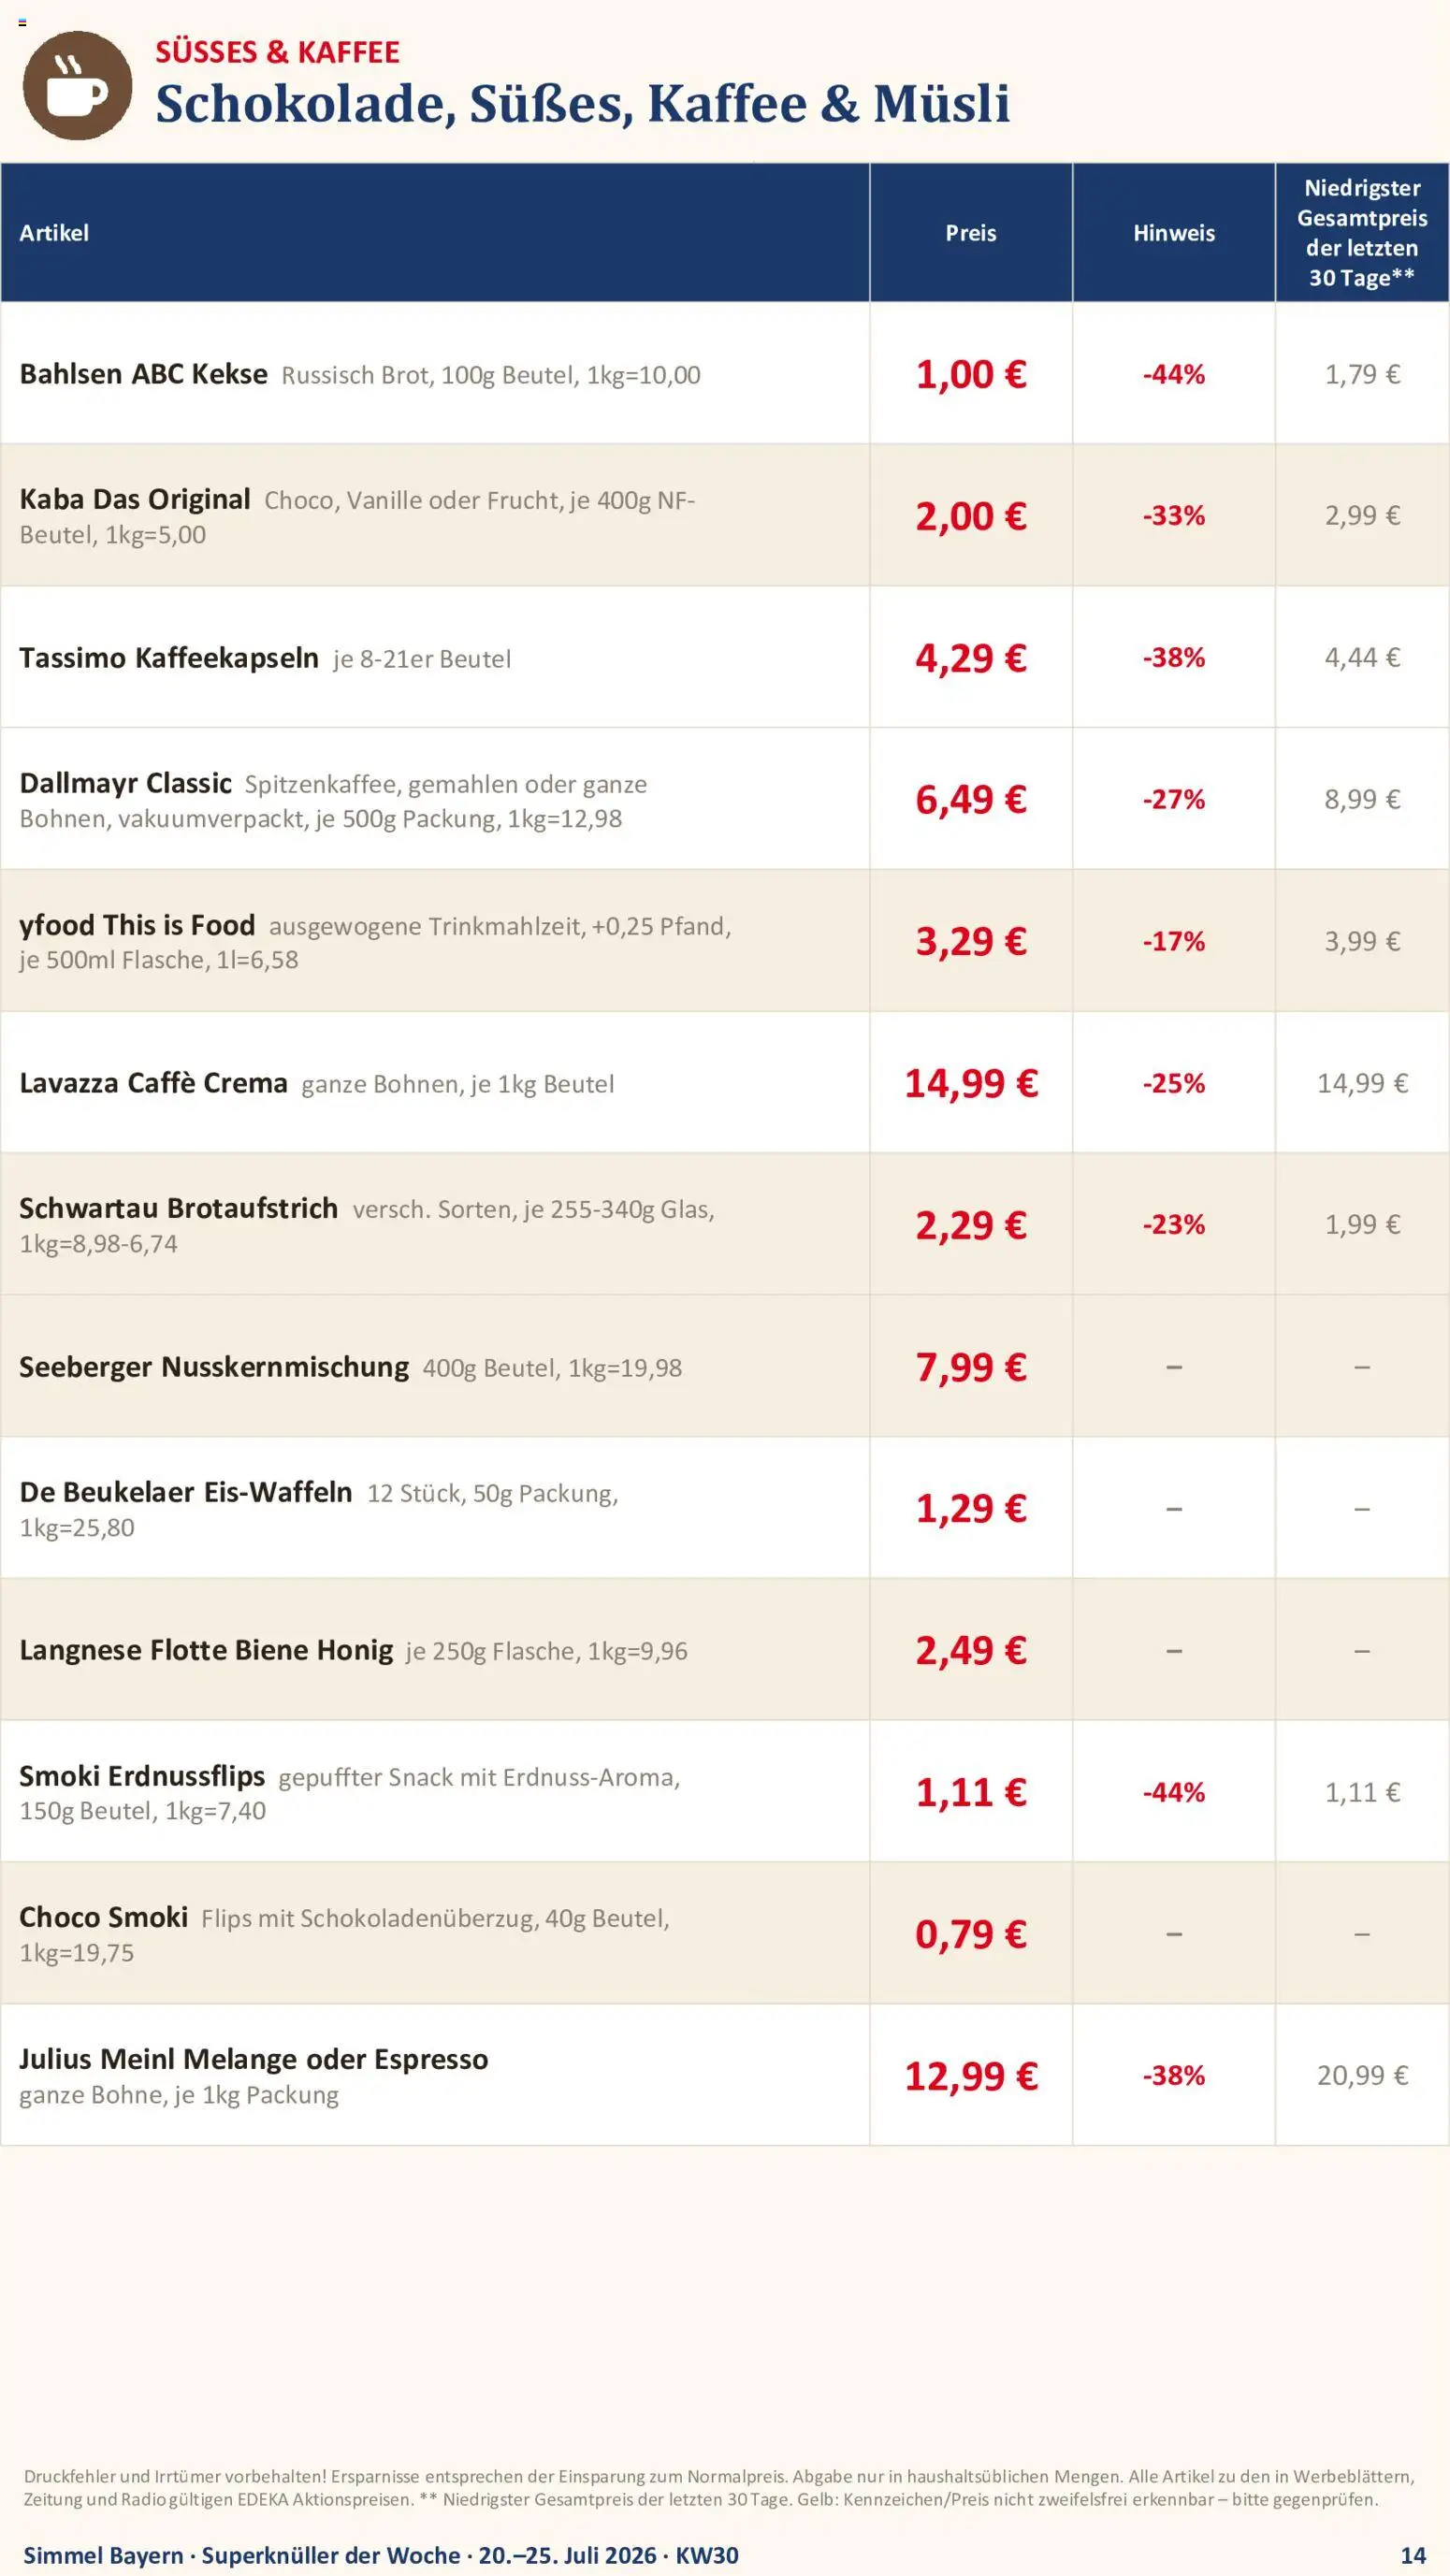Click the page number 14 footer
This screenshot has width=1450, height=2576.
coord(1413,2547)
